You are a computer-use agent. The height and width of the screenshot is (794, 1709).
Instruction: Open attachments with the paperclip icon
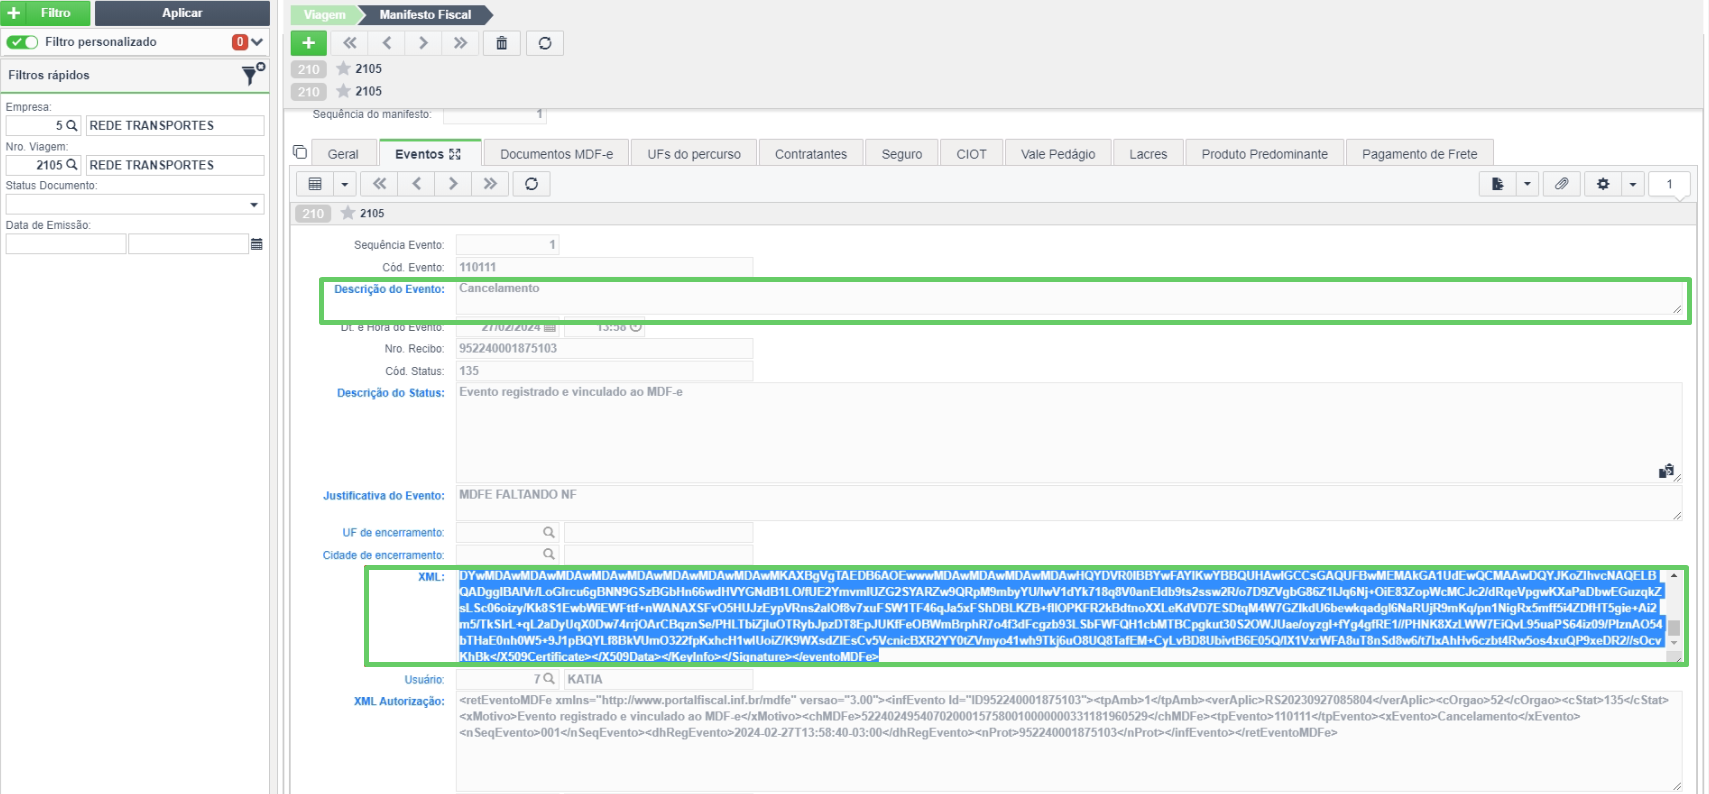[1561, 184]
